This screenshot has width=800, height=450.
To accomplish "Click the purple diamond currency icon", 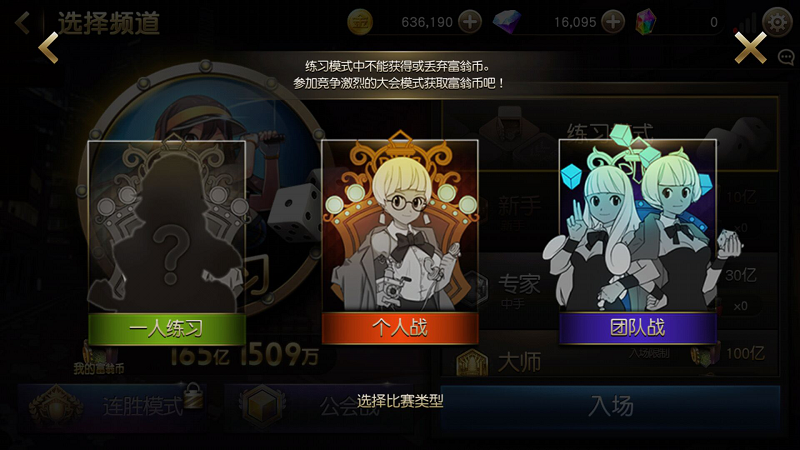I will (507, 22).
